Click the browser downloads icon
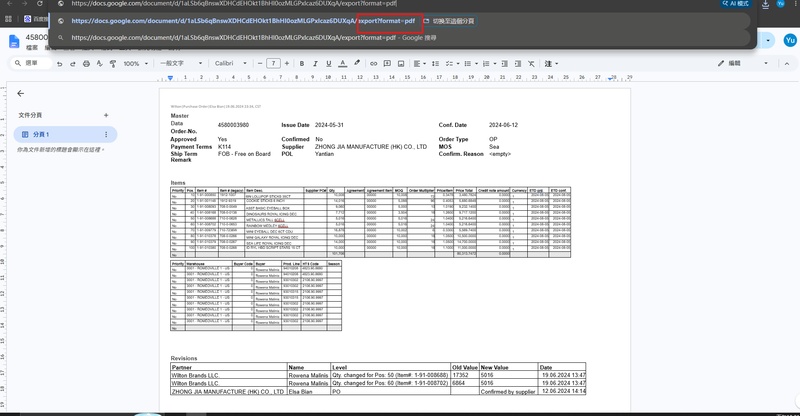800x416 pixels. tap(765, 4)
